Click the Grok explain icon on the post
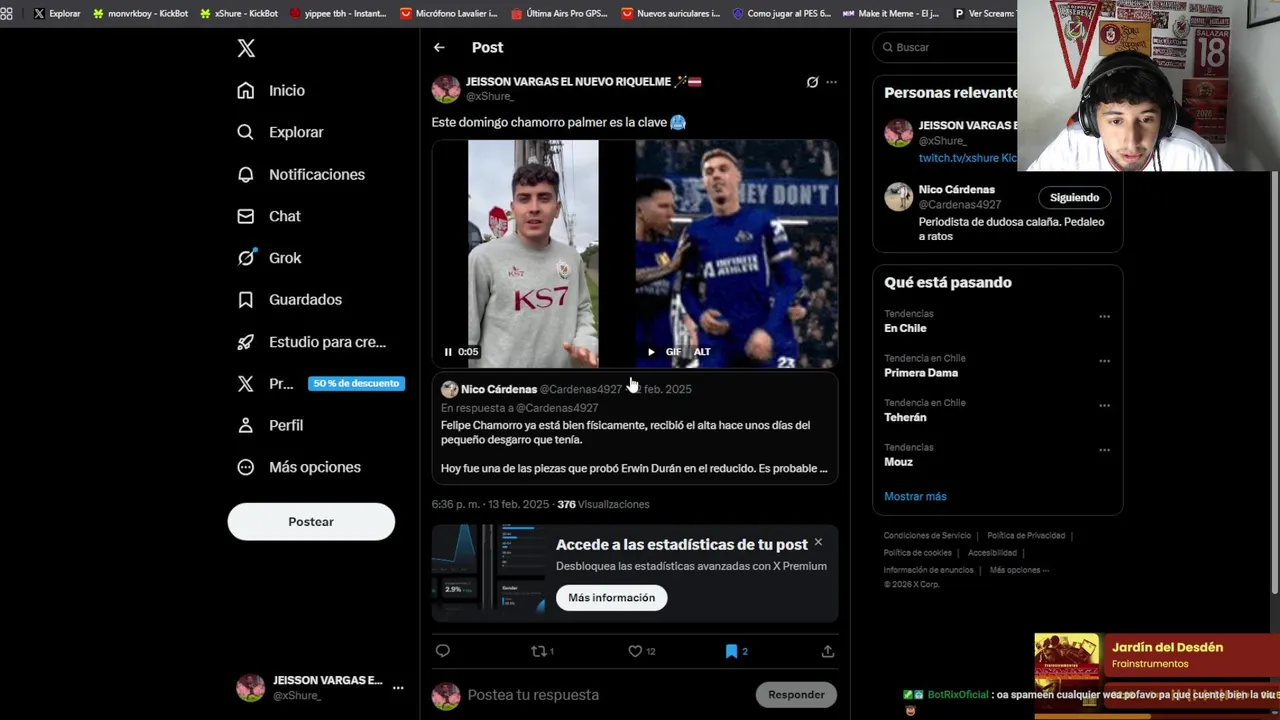The height and width of the screenshot is (720, 1280). (x=812, y=82)
